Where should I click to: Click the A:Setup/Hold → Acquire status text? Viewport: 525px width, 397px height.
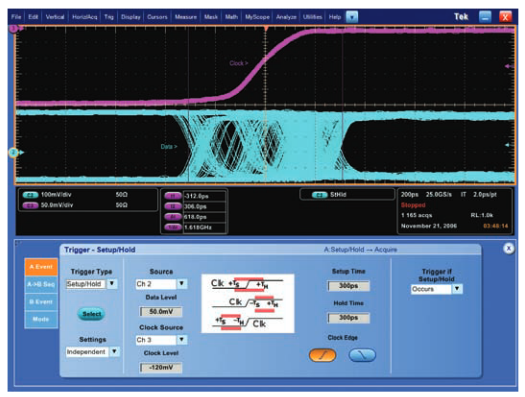360,249
